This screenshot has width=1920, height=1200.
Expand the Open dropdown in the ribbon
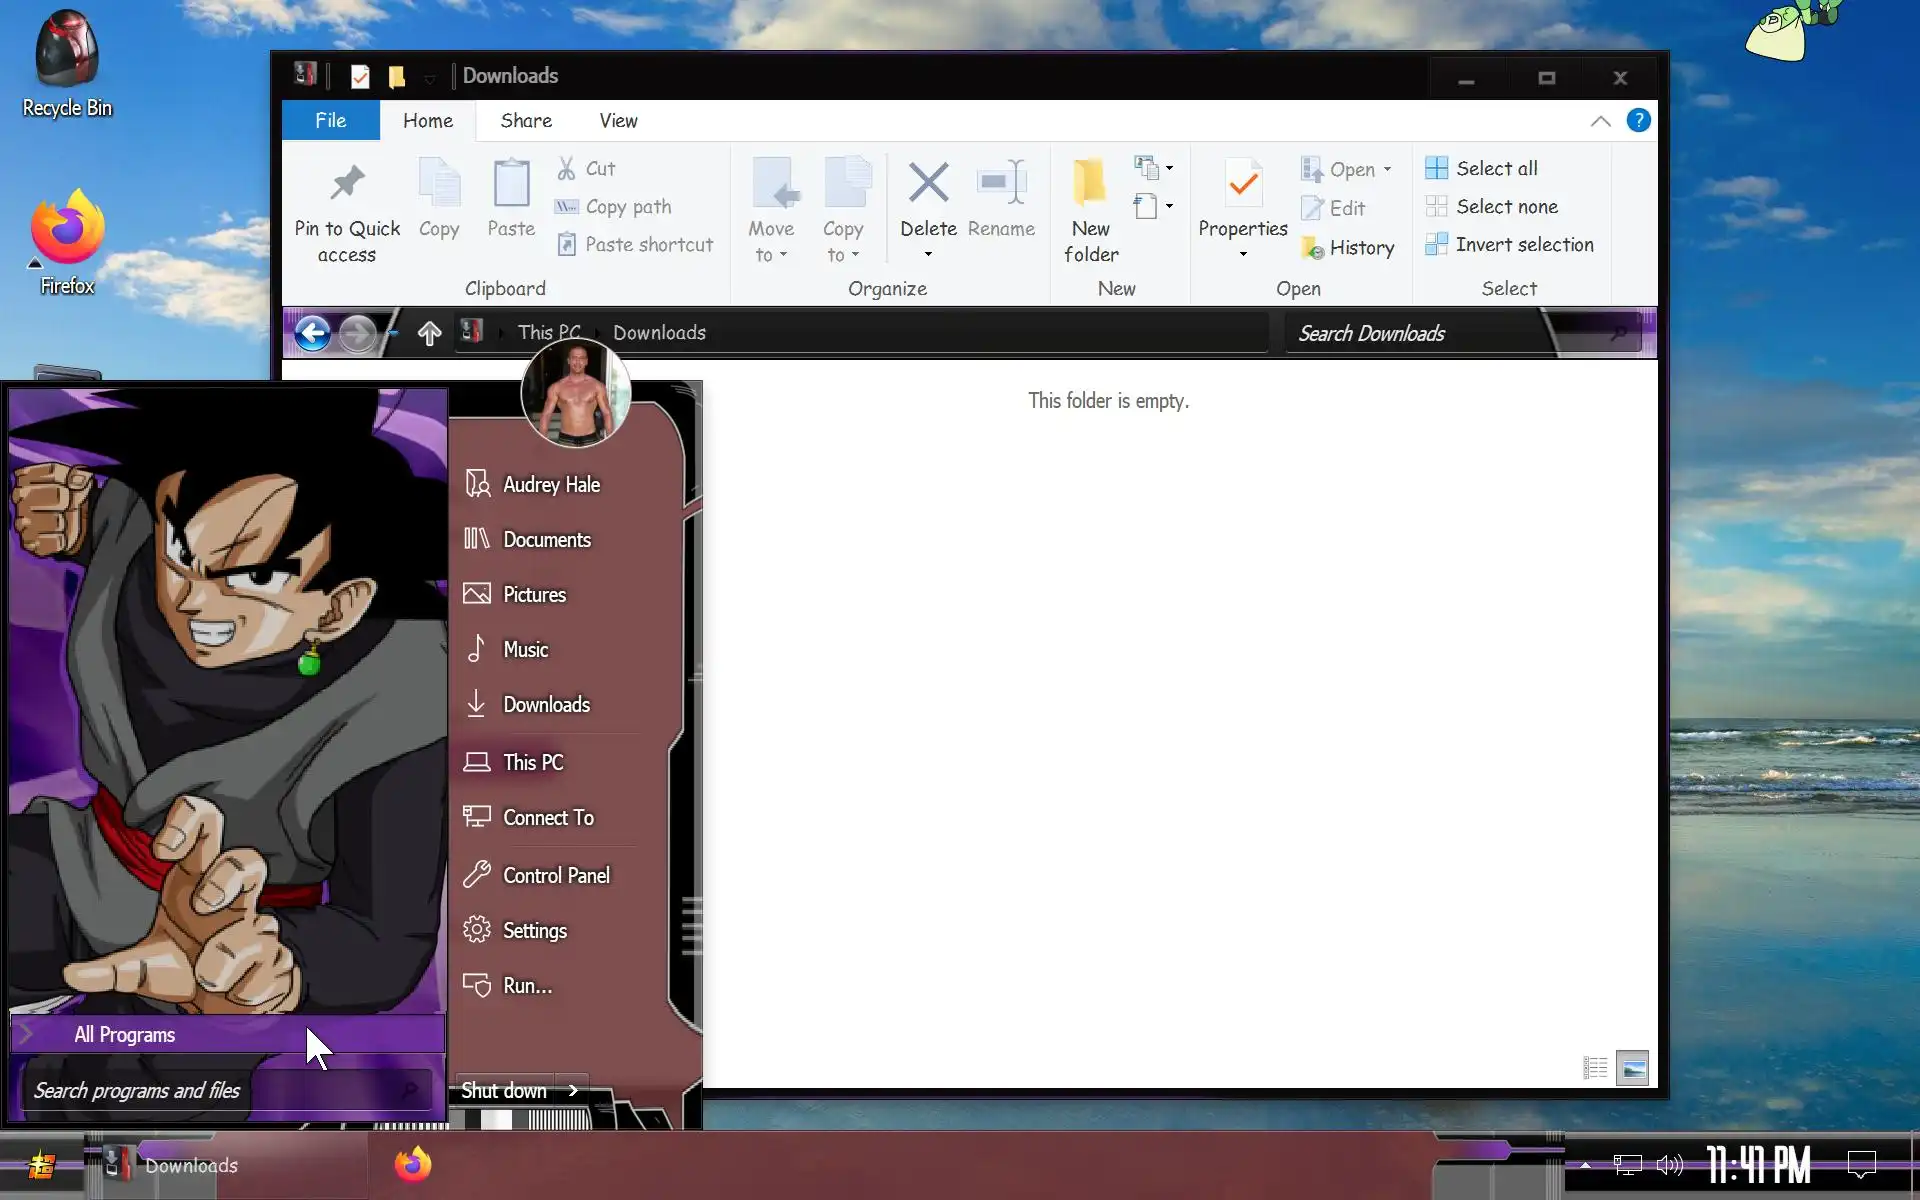1388,170
